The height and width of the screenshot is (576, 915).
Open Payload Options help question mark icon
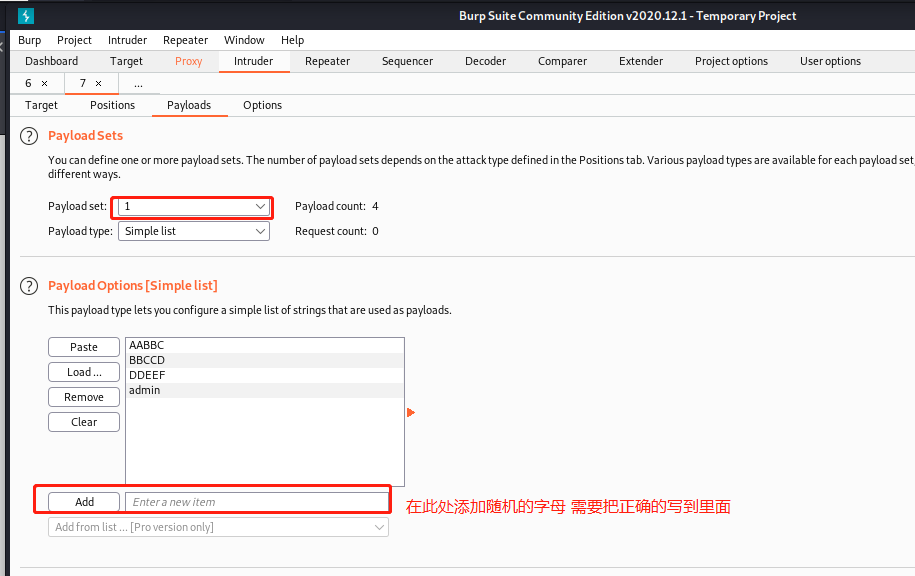tap(29, 286)
